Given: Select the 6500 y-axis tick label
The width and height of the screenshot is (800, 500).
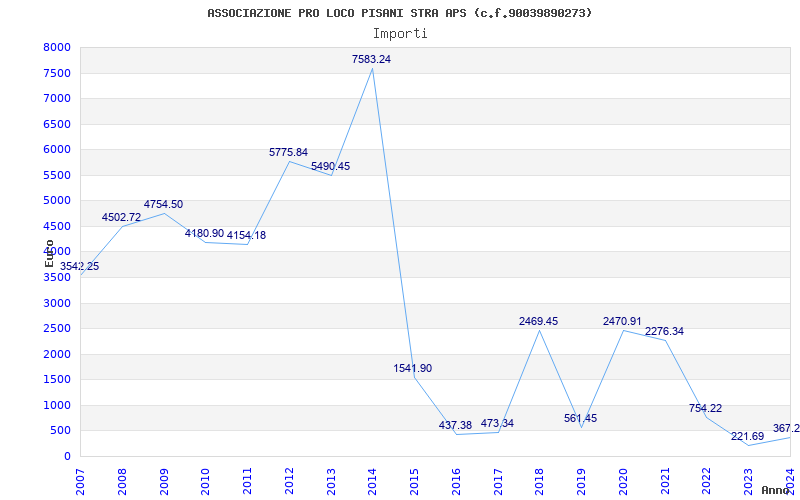Looking at the screenshot, I should [57, 124].
